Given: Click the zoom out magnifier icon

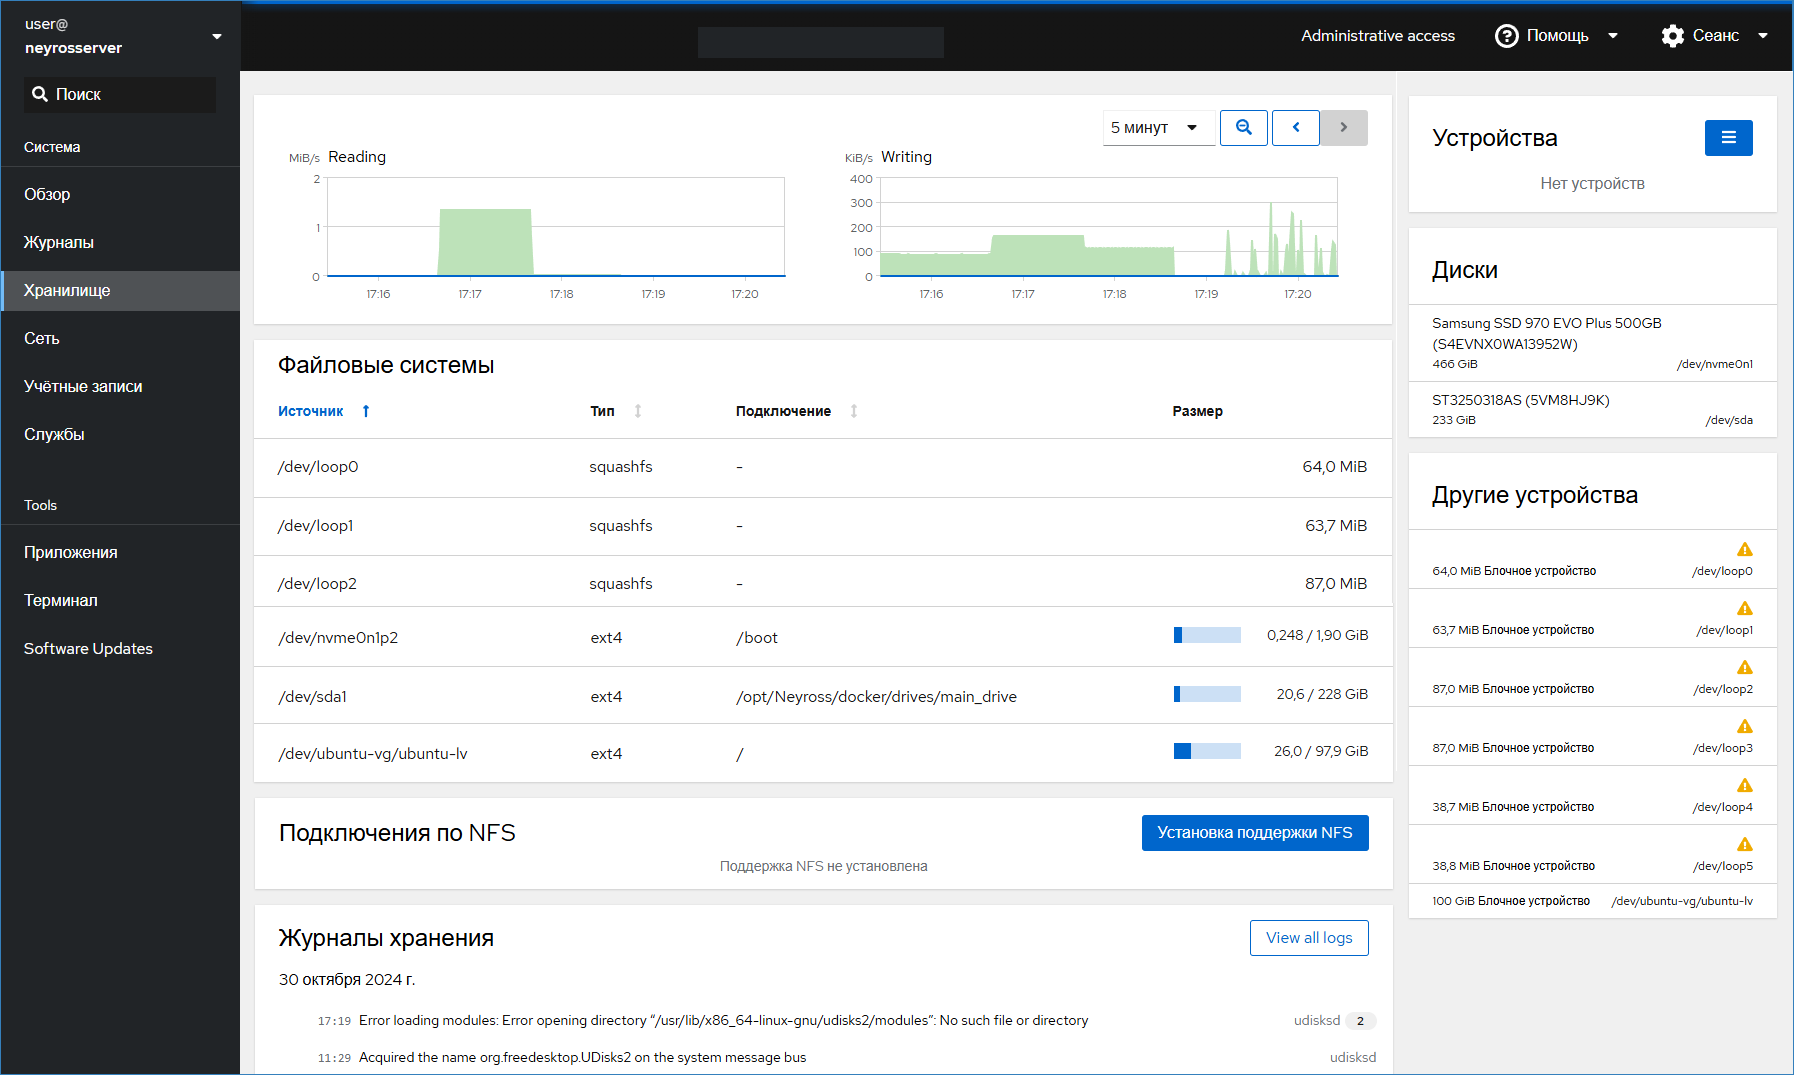Looking at the screenshot, I should [1243, 128].
